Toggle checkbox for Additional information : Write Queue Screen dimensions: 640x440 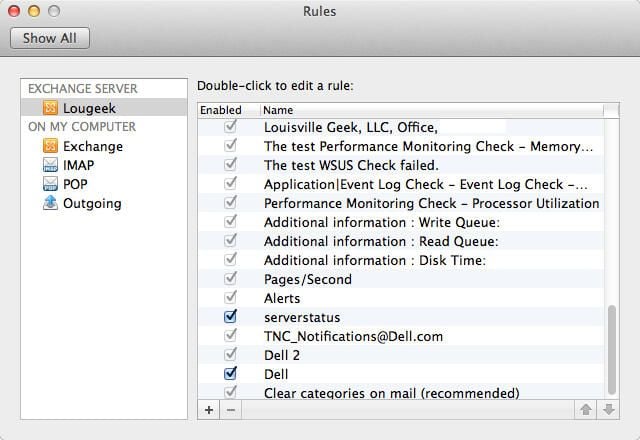(x=231, y=221)
